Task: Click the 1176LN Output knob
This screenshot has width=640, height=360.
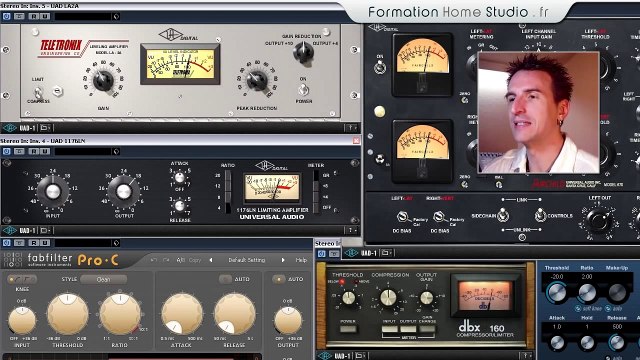Action: tap(124, 191)
